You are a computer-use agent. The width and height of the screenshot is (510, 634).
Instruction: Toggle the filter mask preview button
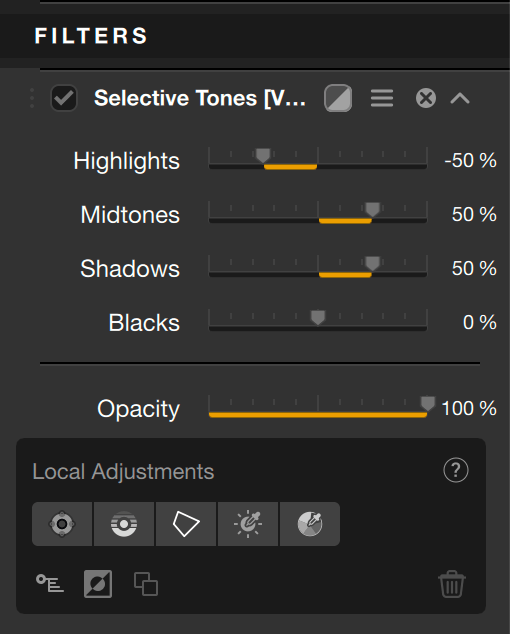(338, 98)
